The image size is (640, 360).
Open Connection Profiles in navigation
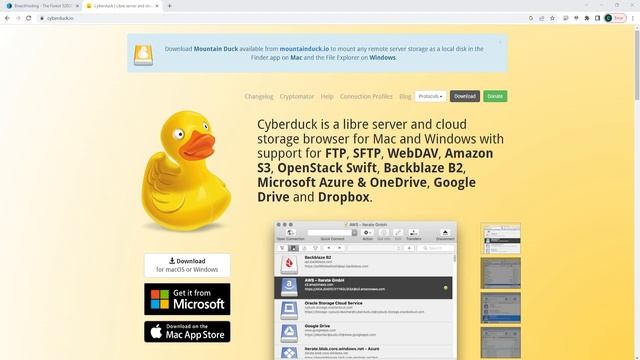tap(366, 96)
